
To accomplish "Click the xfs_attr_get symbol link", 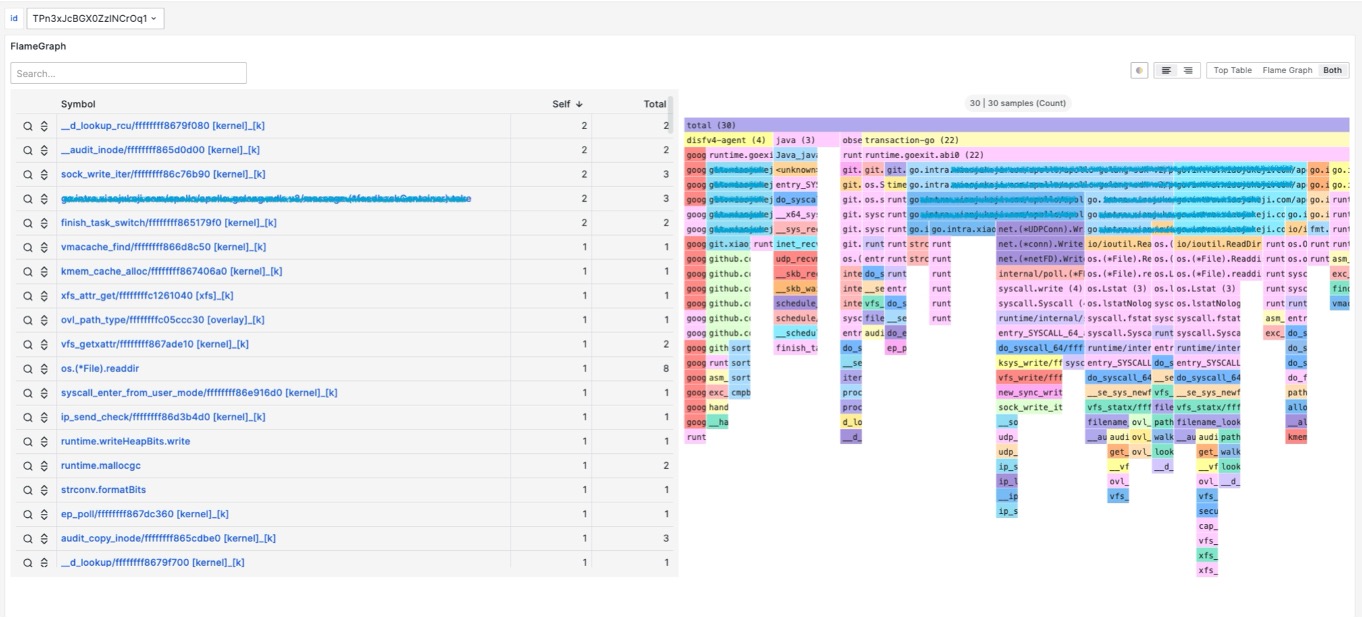I will coord(147,296).
